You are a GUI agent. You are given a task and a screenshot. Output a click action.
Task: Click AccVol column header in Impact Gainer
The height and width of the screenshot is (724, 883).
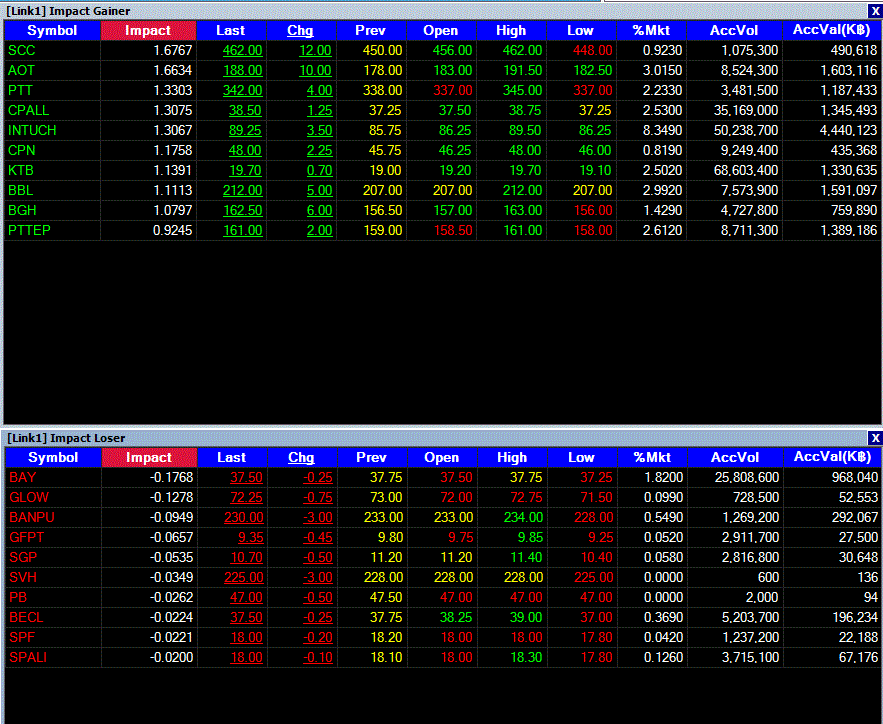pyautogui.click(x=734, y=30)
